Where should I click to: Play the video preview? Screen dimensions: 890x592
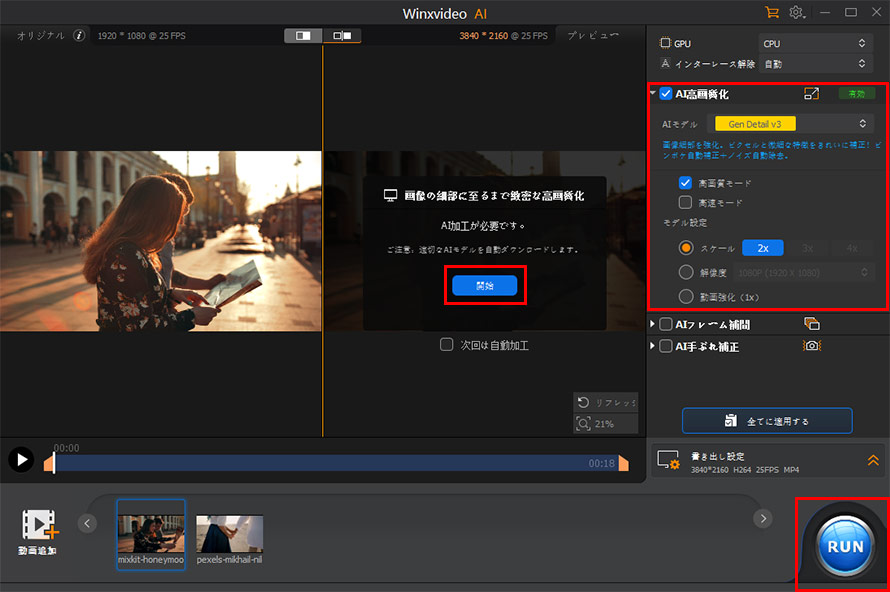click(21, 459)
